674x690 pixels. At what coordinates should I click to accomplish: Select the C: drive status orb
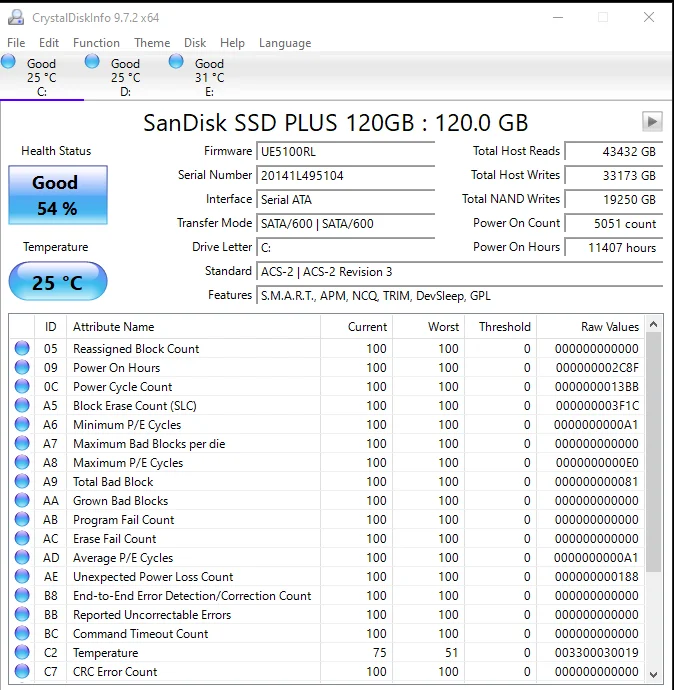click(x=9, y=62)
